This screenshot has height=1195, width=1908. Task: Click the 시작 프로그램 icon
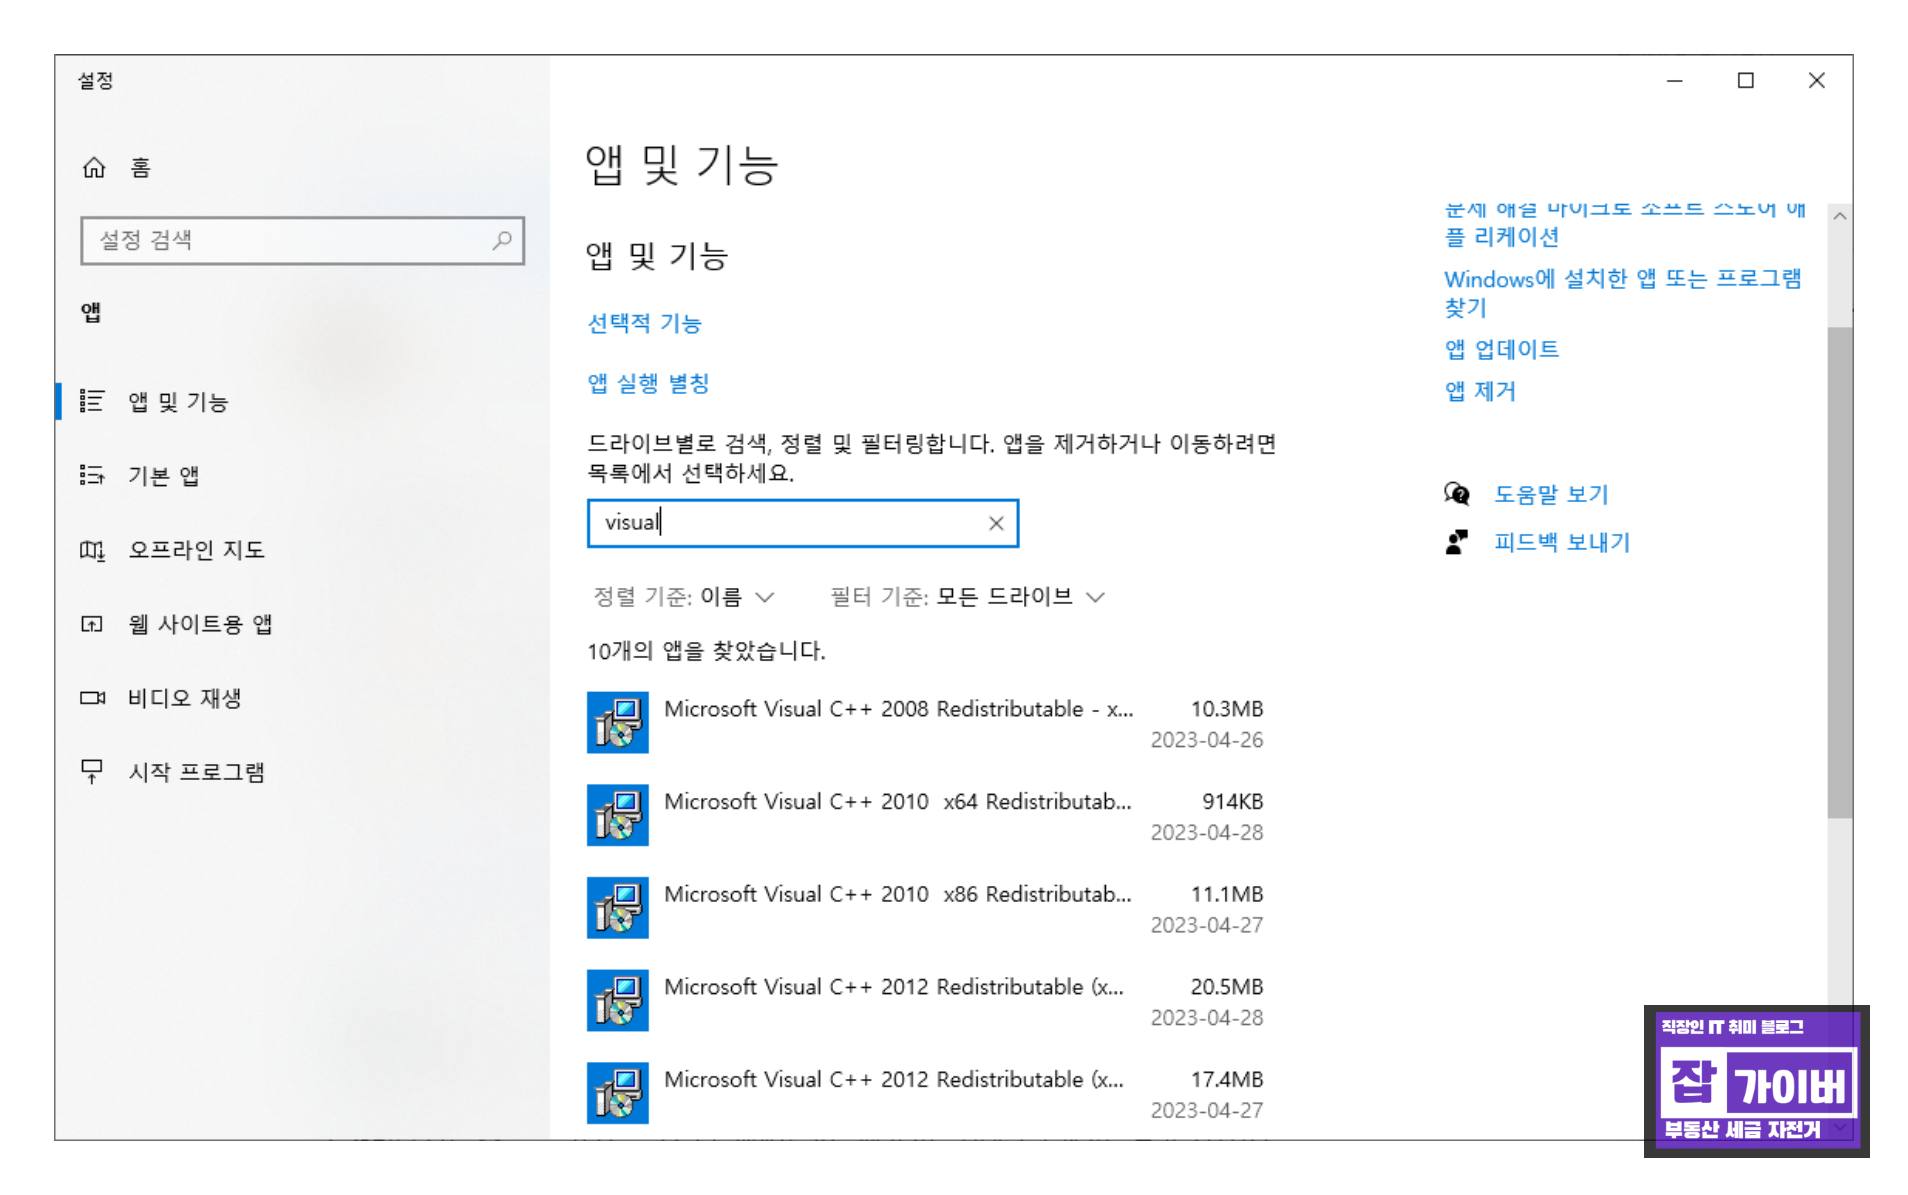pos(92,772)
